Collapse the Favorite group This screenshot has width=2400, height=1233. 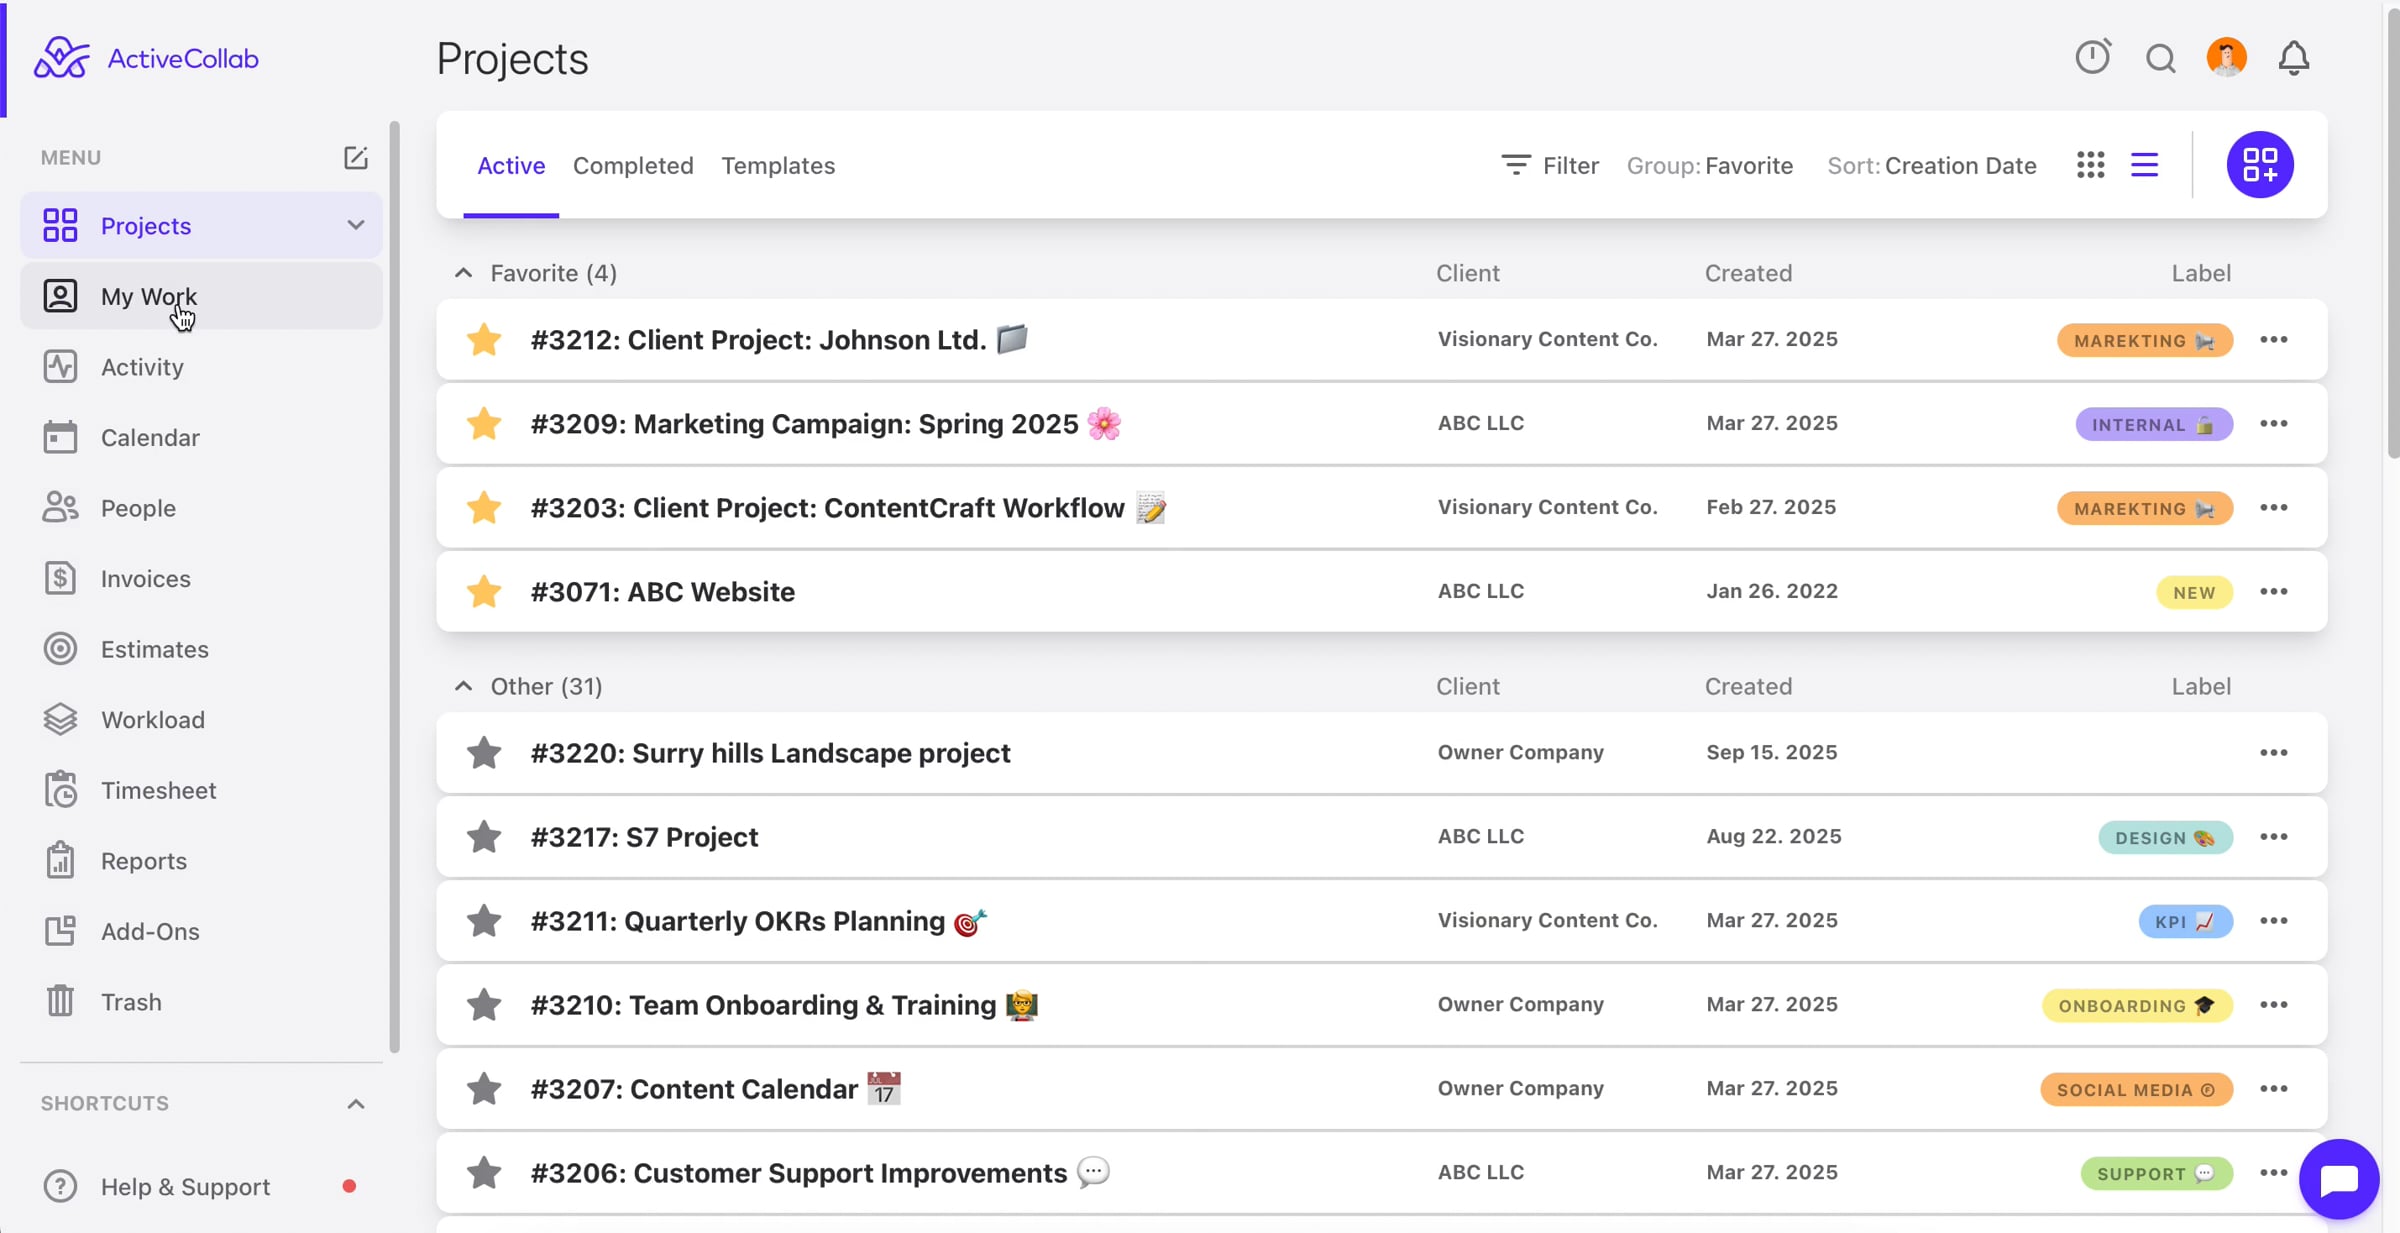coord(463,273)
